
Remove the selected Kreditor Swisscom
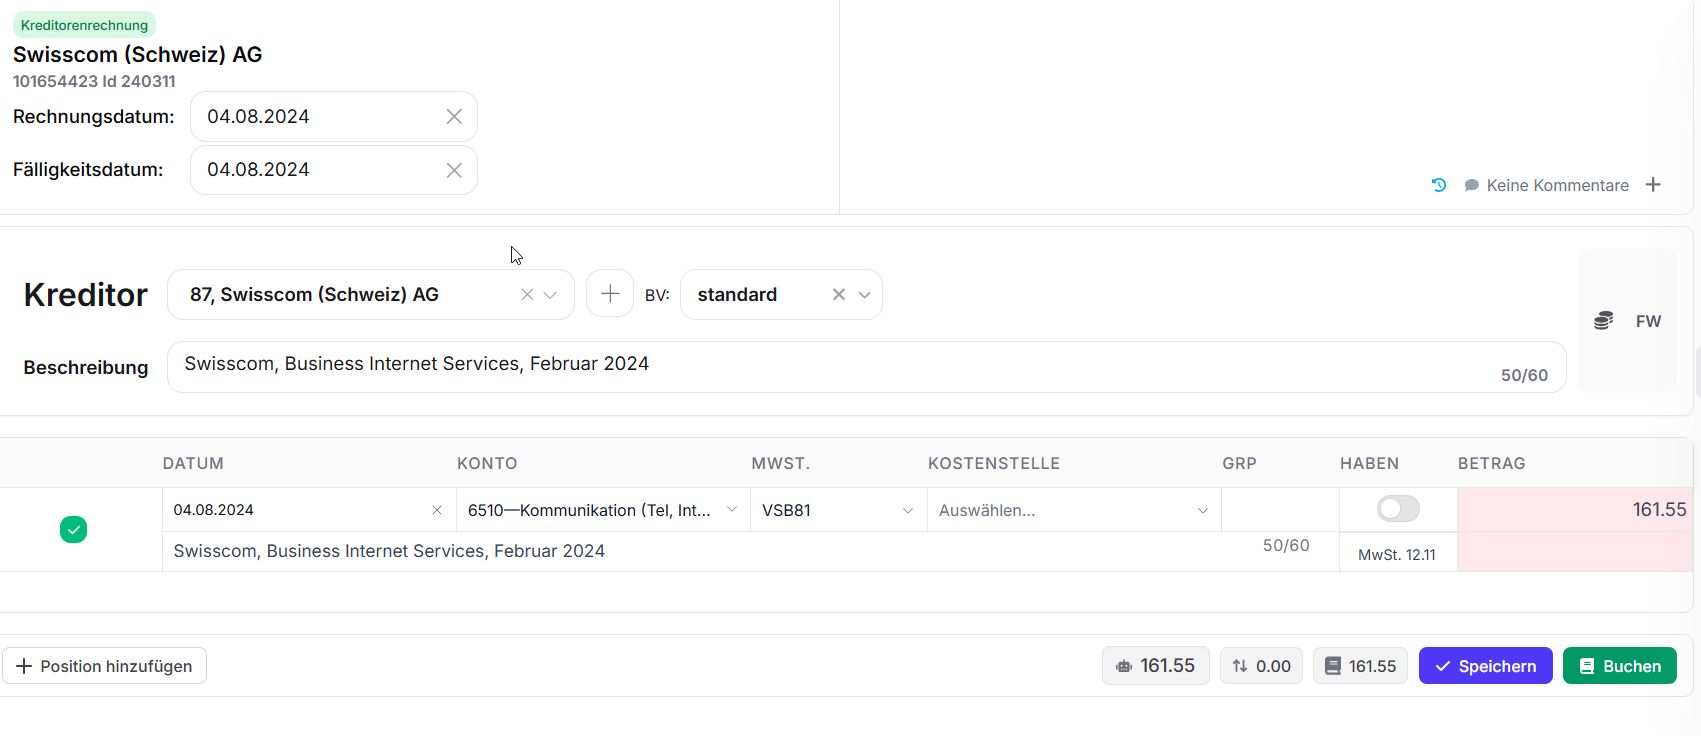(x=527, y=295)
